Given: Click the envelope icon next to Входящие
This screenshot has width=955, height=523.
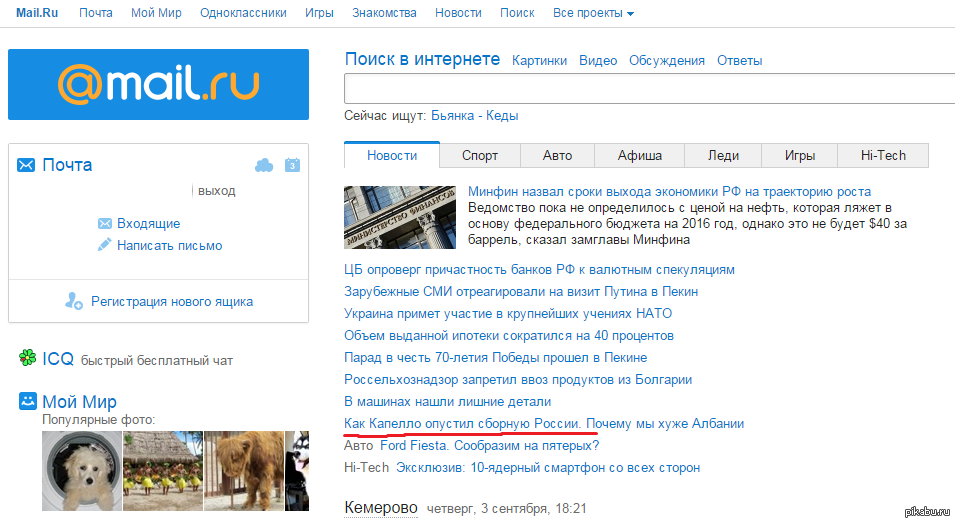Looking at the screenshot, I should click(x=105, y=223).
